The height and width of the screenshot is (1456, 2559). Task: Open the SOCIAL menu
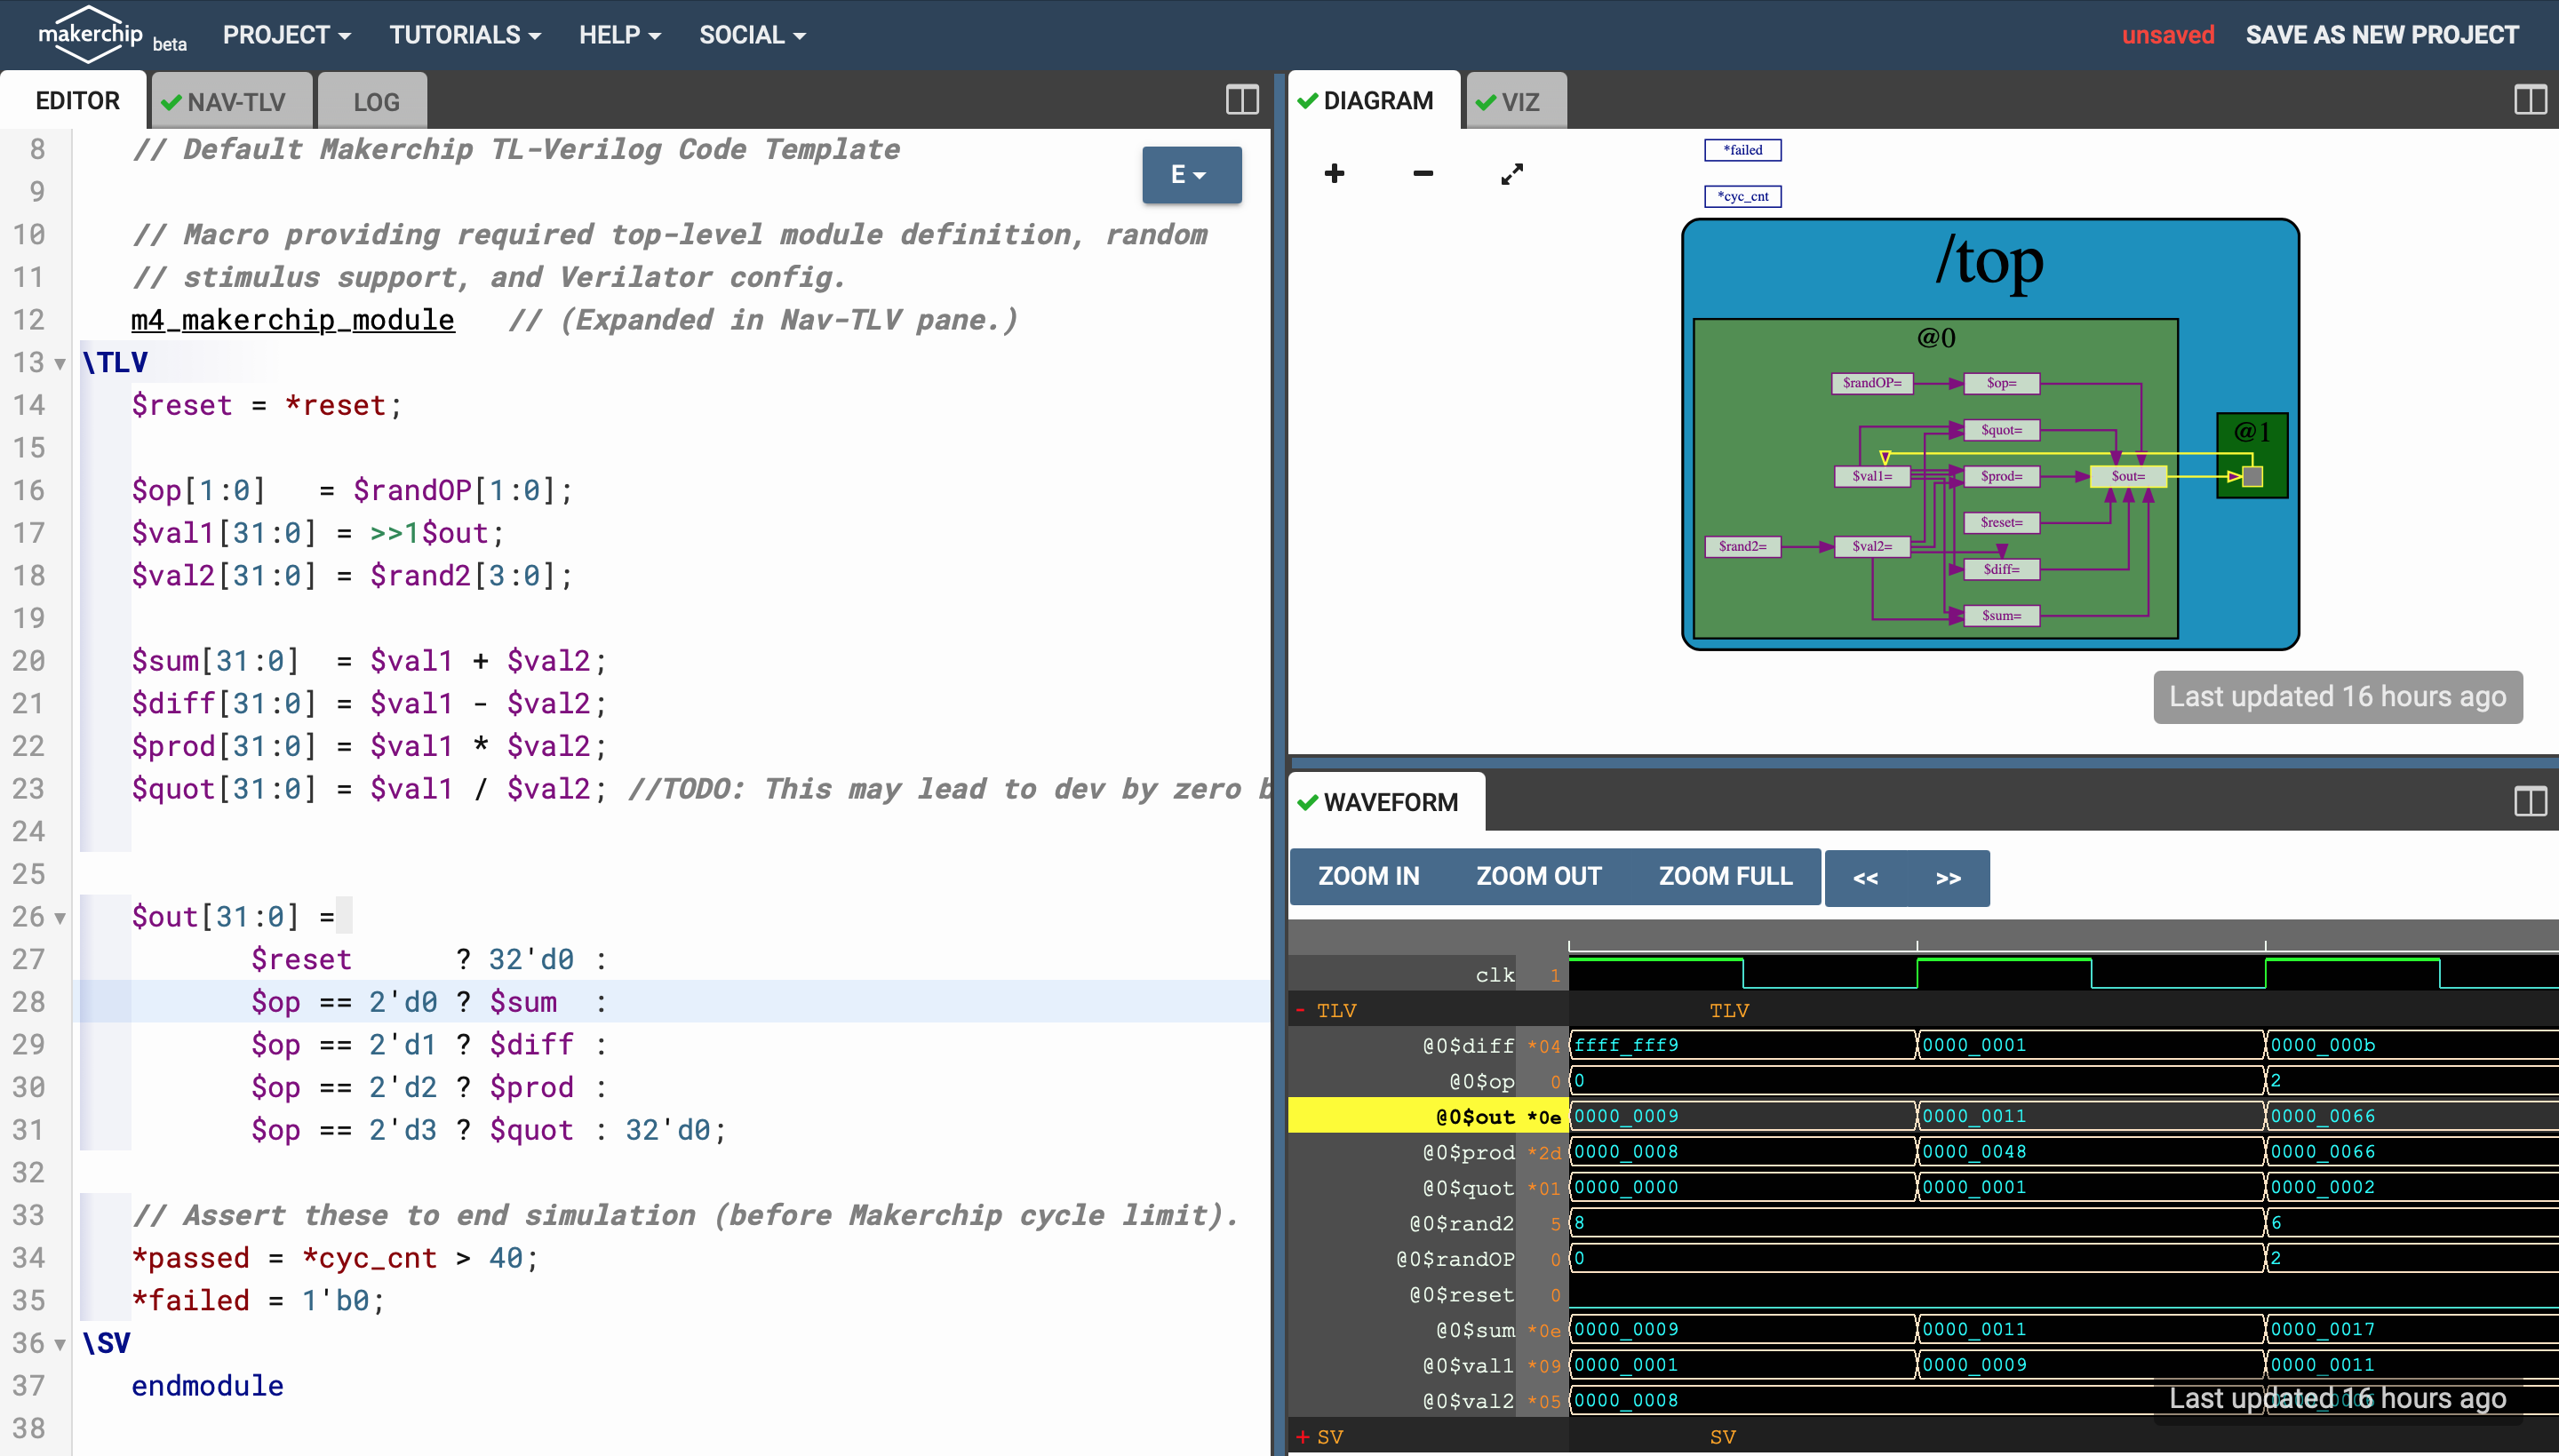point(752,35)
